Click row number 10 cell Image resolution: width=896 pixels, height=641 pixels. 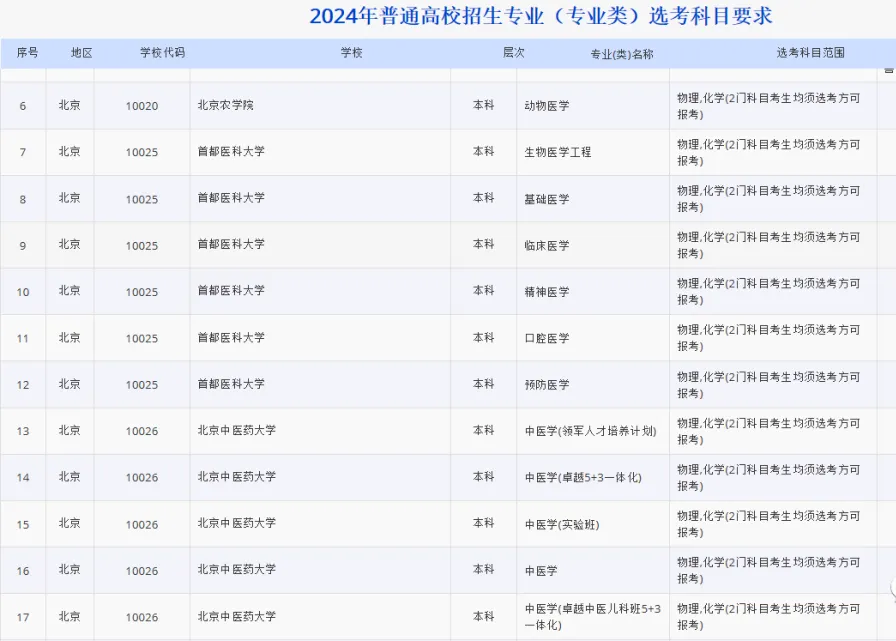click(x=23, y=292)
